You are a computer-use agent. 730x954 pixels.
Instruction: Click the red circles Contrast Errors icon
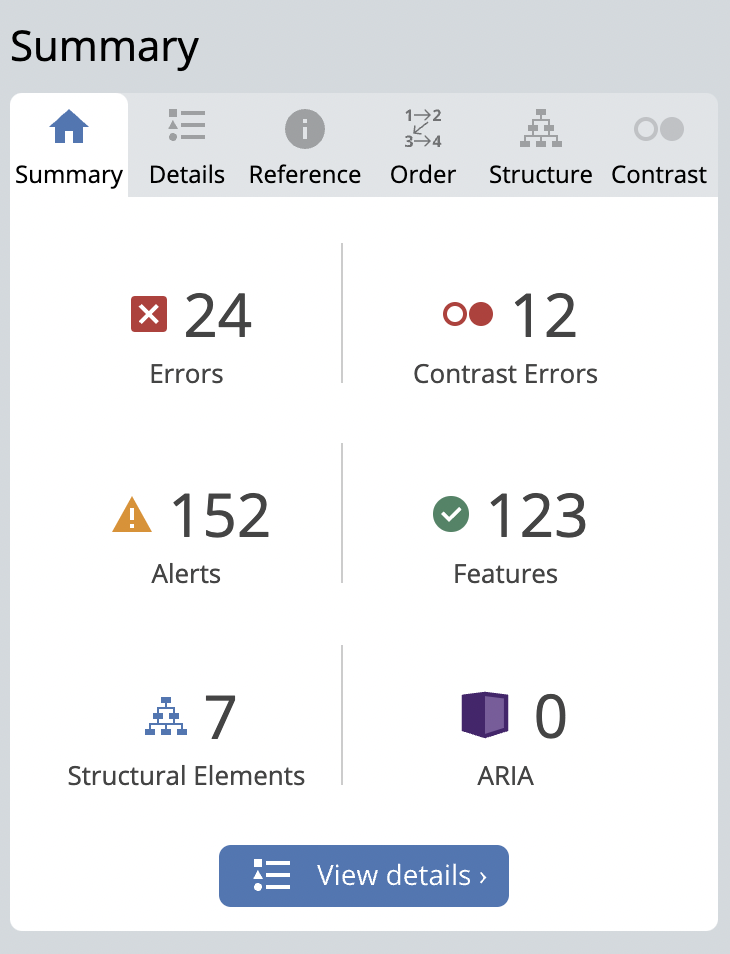[x=469, y=315]
